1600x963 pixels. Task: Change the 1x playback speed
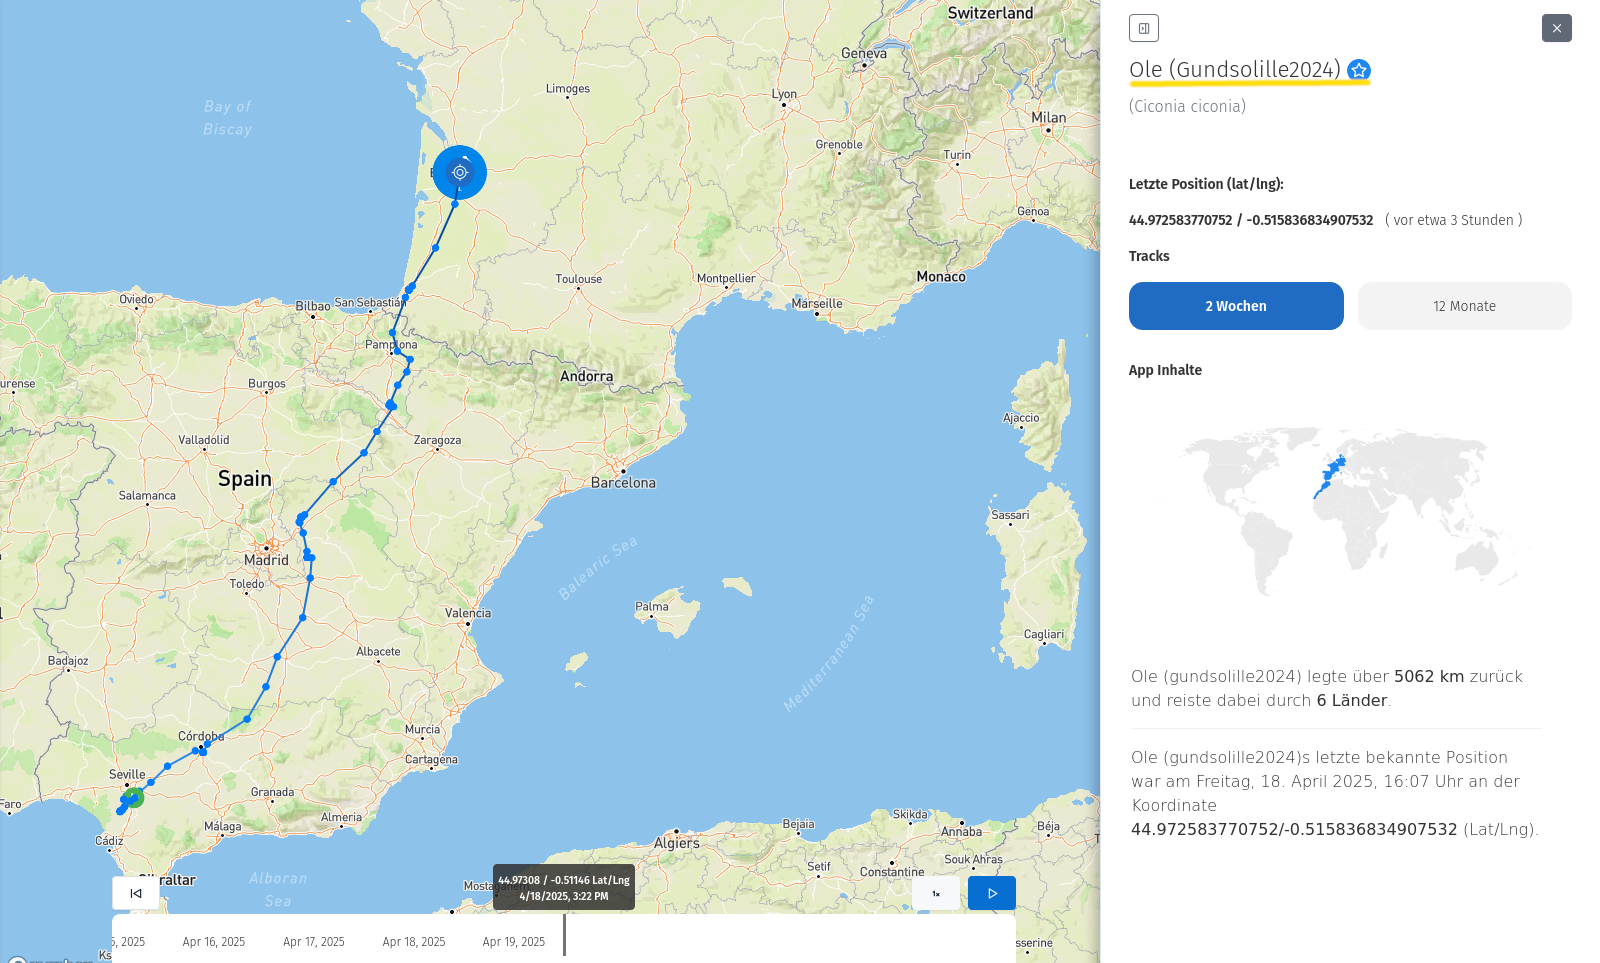(x=936, y=893)
